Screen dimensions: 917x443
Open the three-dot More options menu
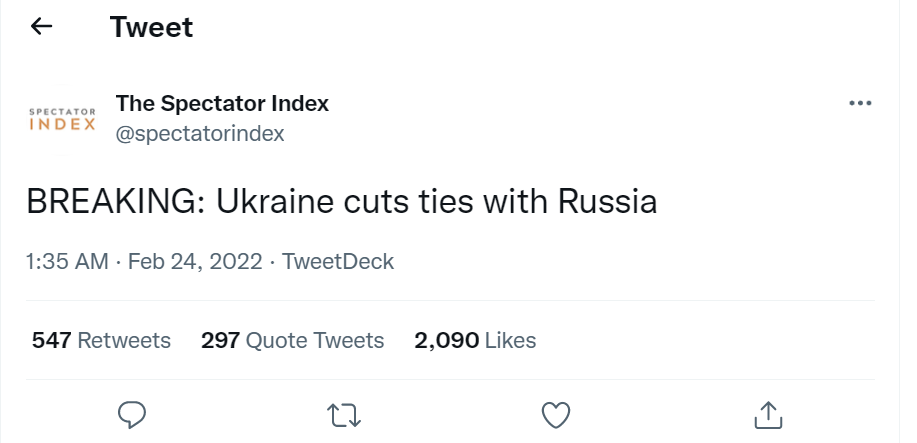tap(859, 103)
